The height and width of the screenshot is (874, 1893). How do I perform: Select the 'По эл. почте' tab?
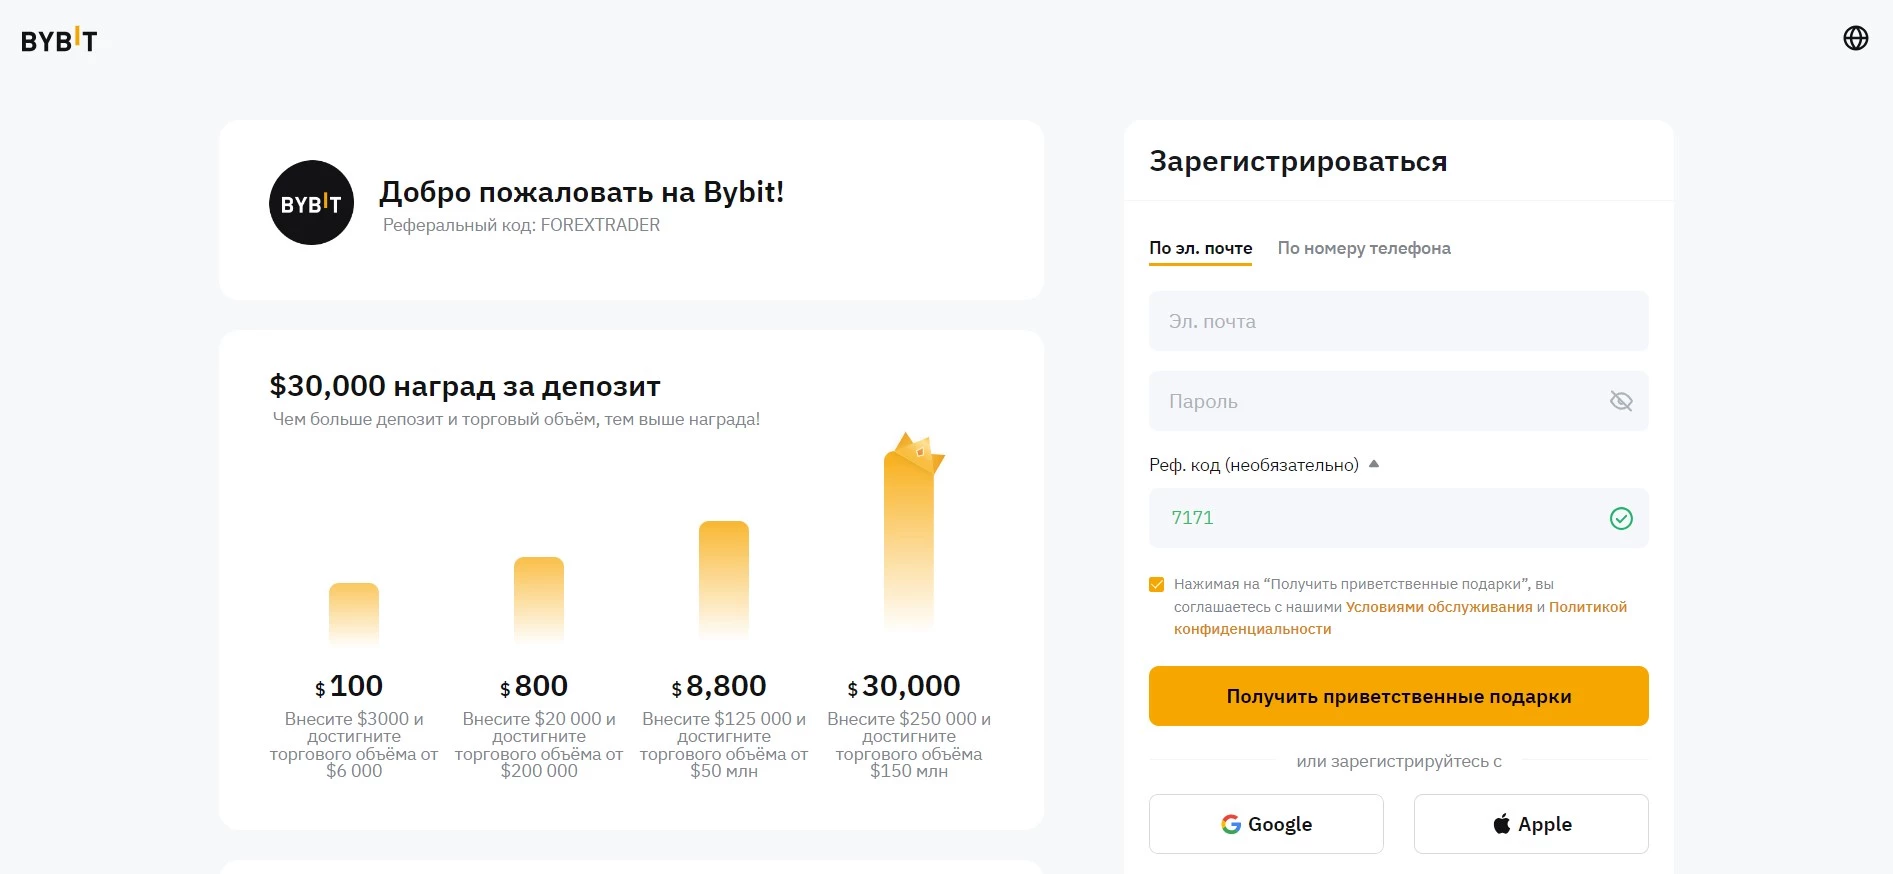tap(1200, 248)
